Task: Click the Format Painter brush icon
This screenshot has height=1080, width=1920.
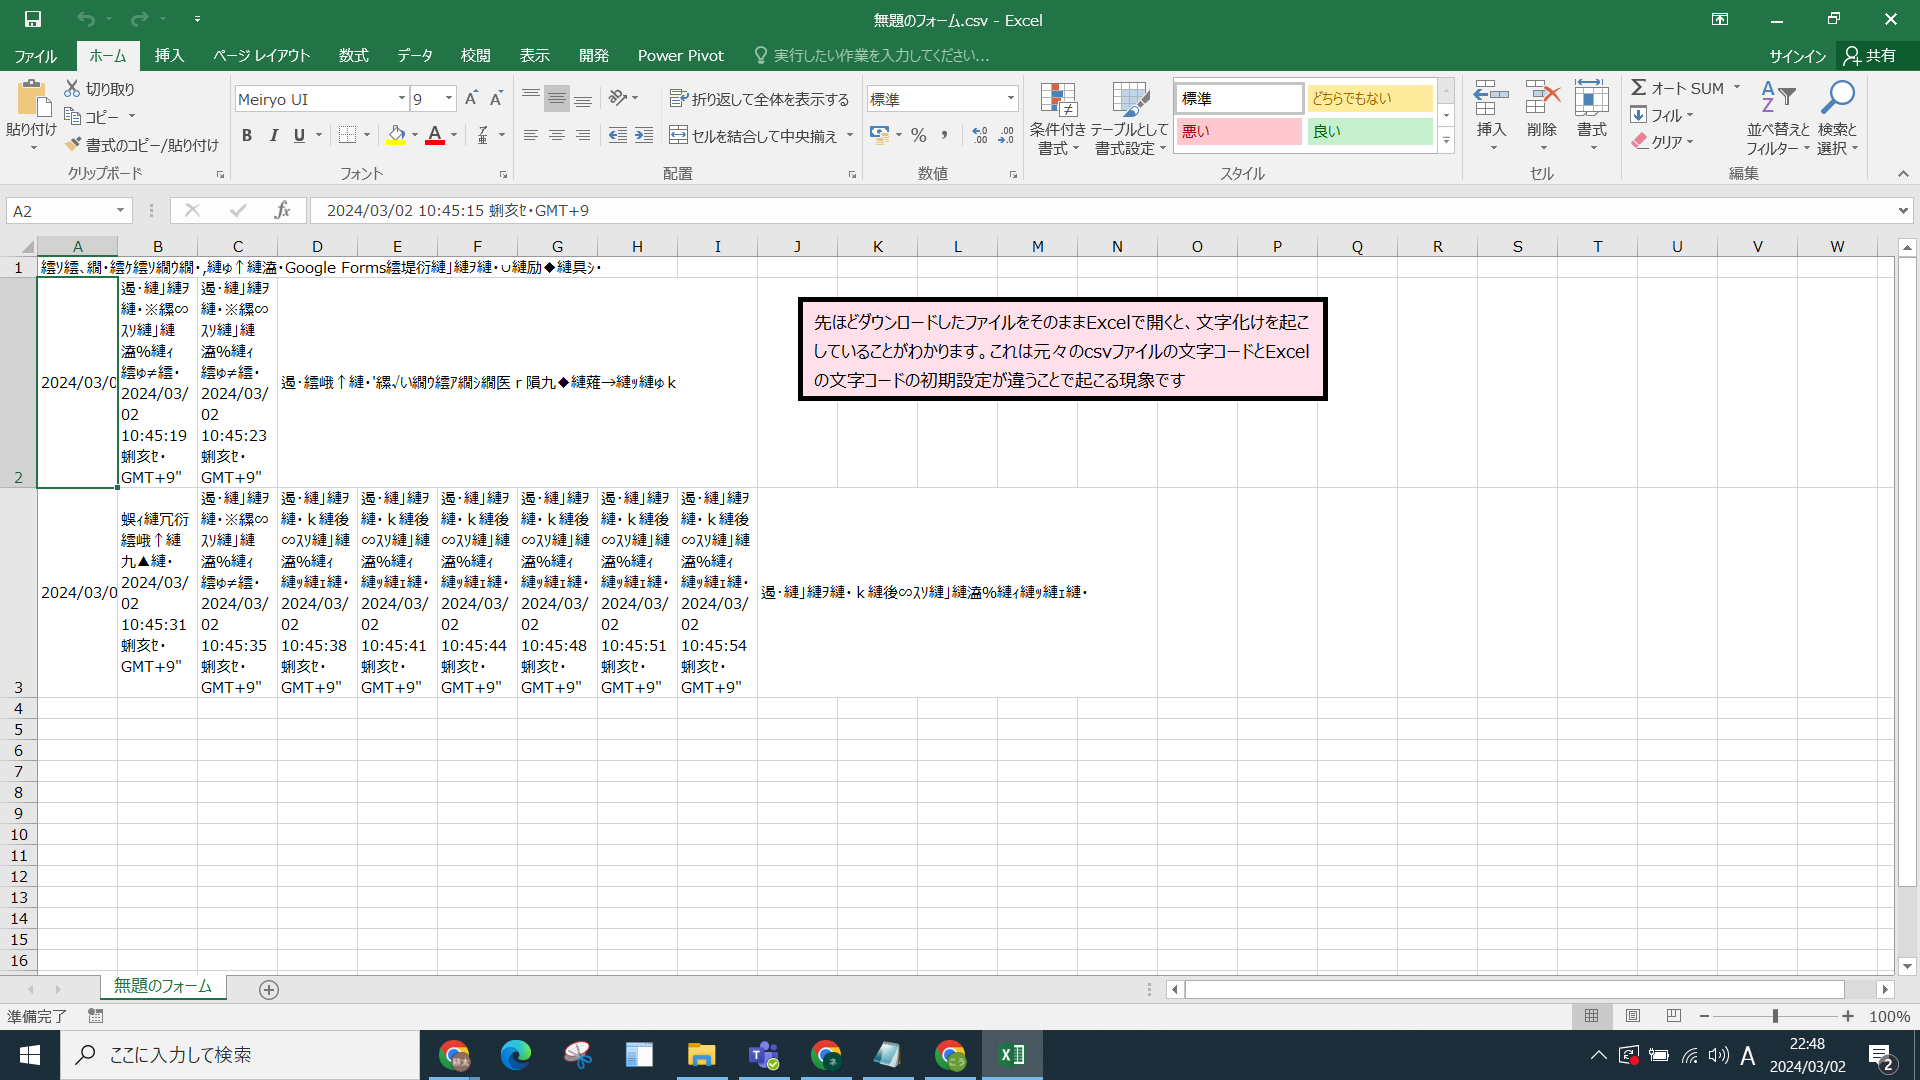Action: coord(73,145)
